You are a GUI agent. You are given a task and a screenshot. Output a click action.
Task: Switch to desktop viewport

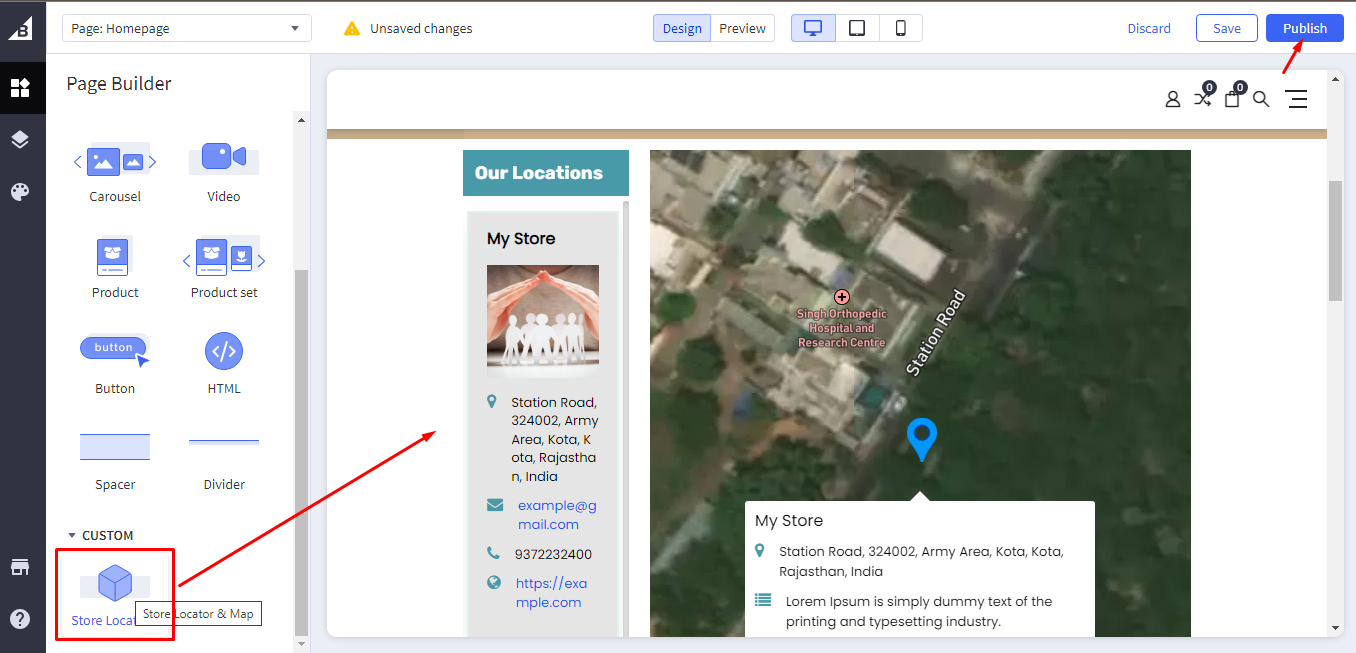click(x=813, y=28)
